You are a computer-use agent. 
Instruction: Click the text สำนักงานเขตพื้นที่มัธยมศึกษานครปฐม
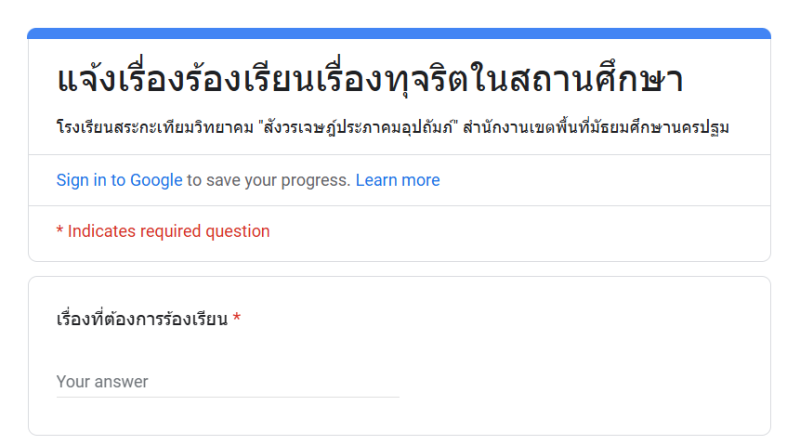[596, 127]
